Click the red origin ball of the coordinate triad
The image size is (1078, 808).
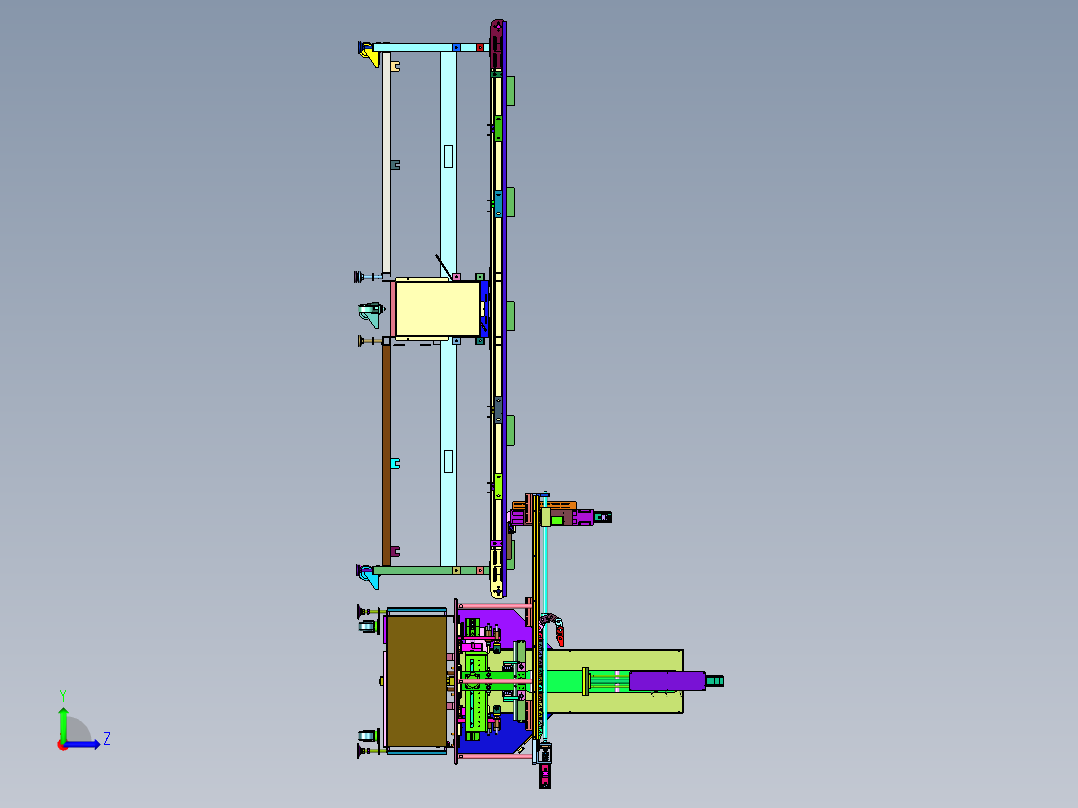click(x=62, y=745)
